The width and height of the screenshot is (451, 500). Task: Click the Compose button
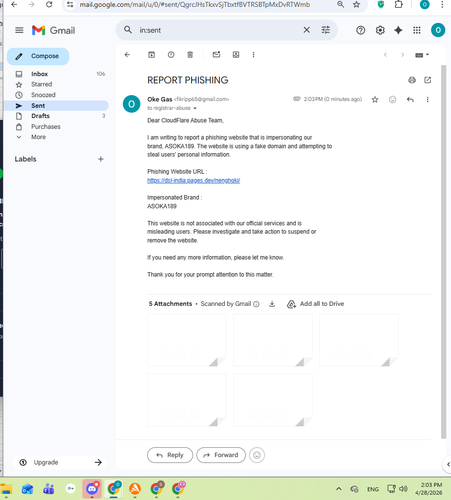[x=38, y=56]
